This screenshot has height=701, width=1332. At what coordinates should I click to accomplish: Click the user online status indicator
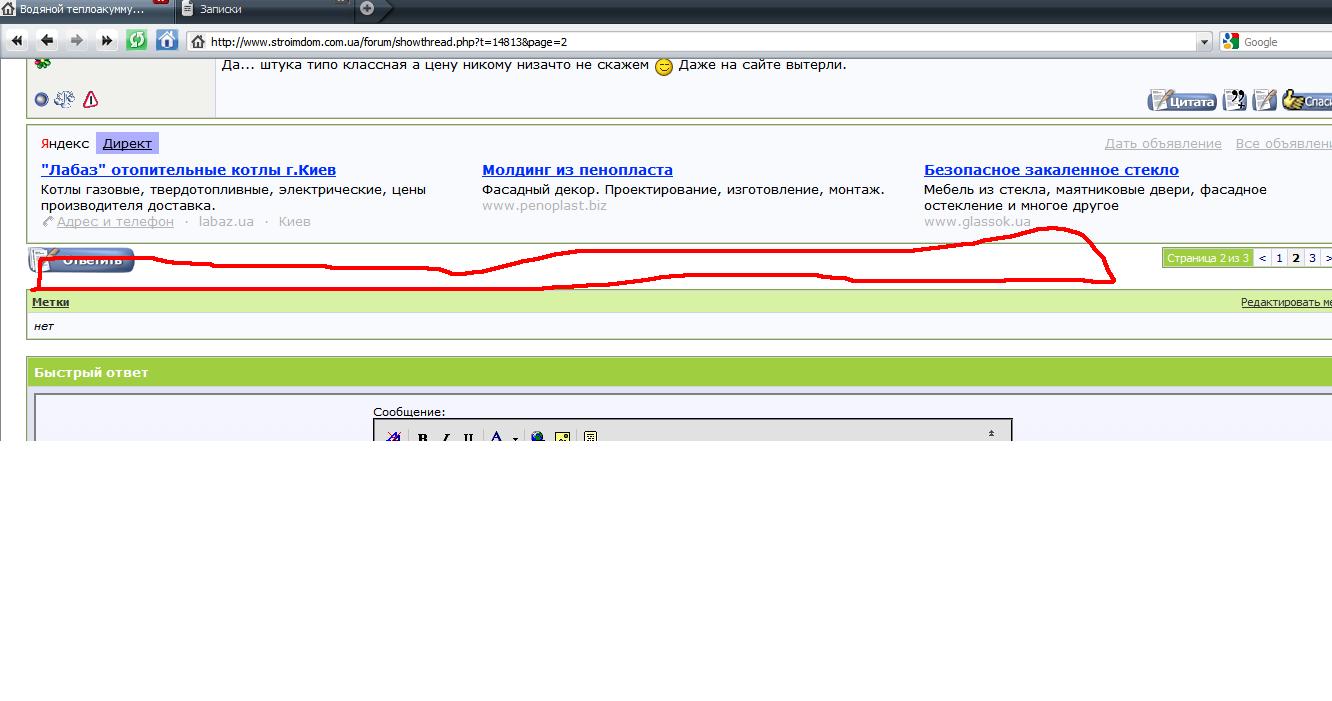pos(41,99)
